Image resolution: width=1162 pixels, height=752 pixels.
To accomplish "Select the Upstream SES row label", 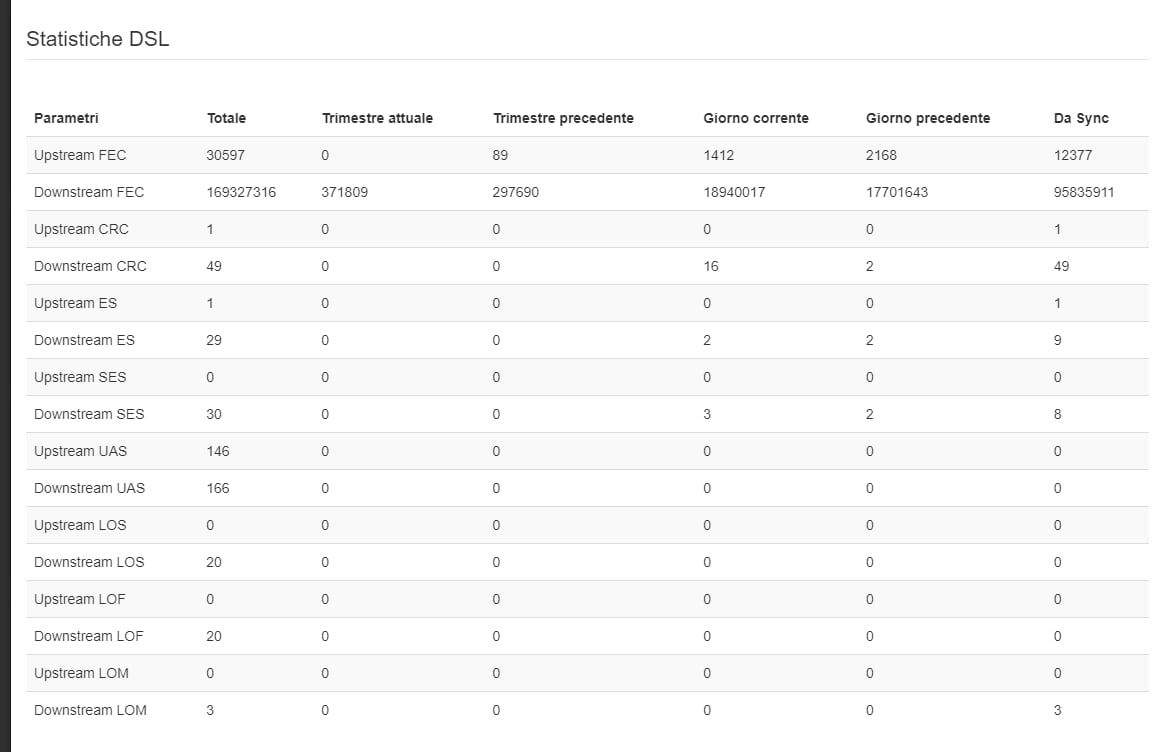I will (x=80, y=377).
